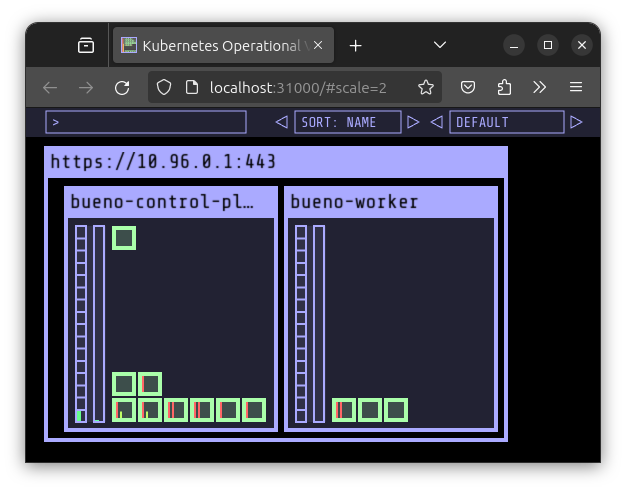
Task: Click control-plane memory usage vertical bar
Action: coord(99,324)
